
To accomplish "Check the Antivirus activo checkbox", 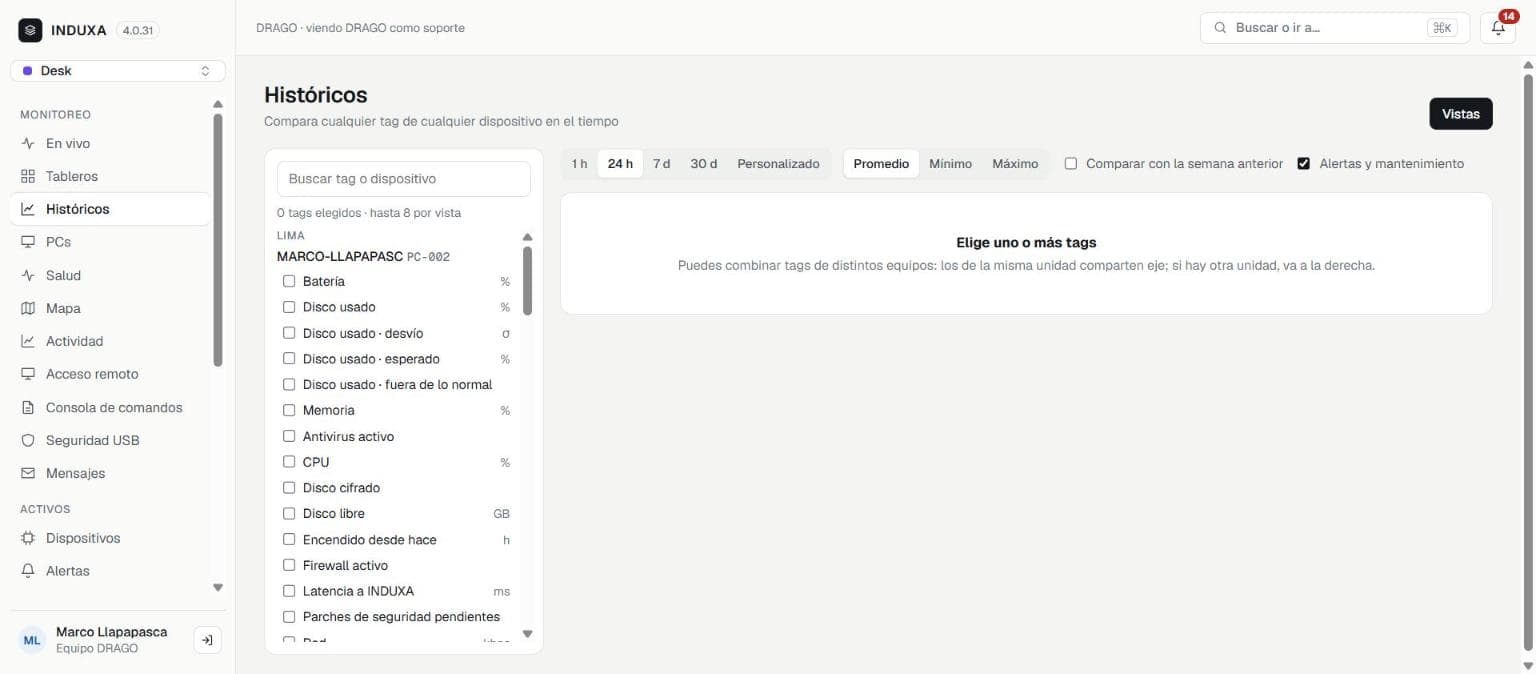I will (x=289, y=436).
